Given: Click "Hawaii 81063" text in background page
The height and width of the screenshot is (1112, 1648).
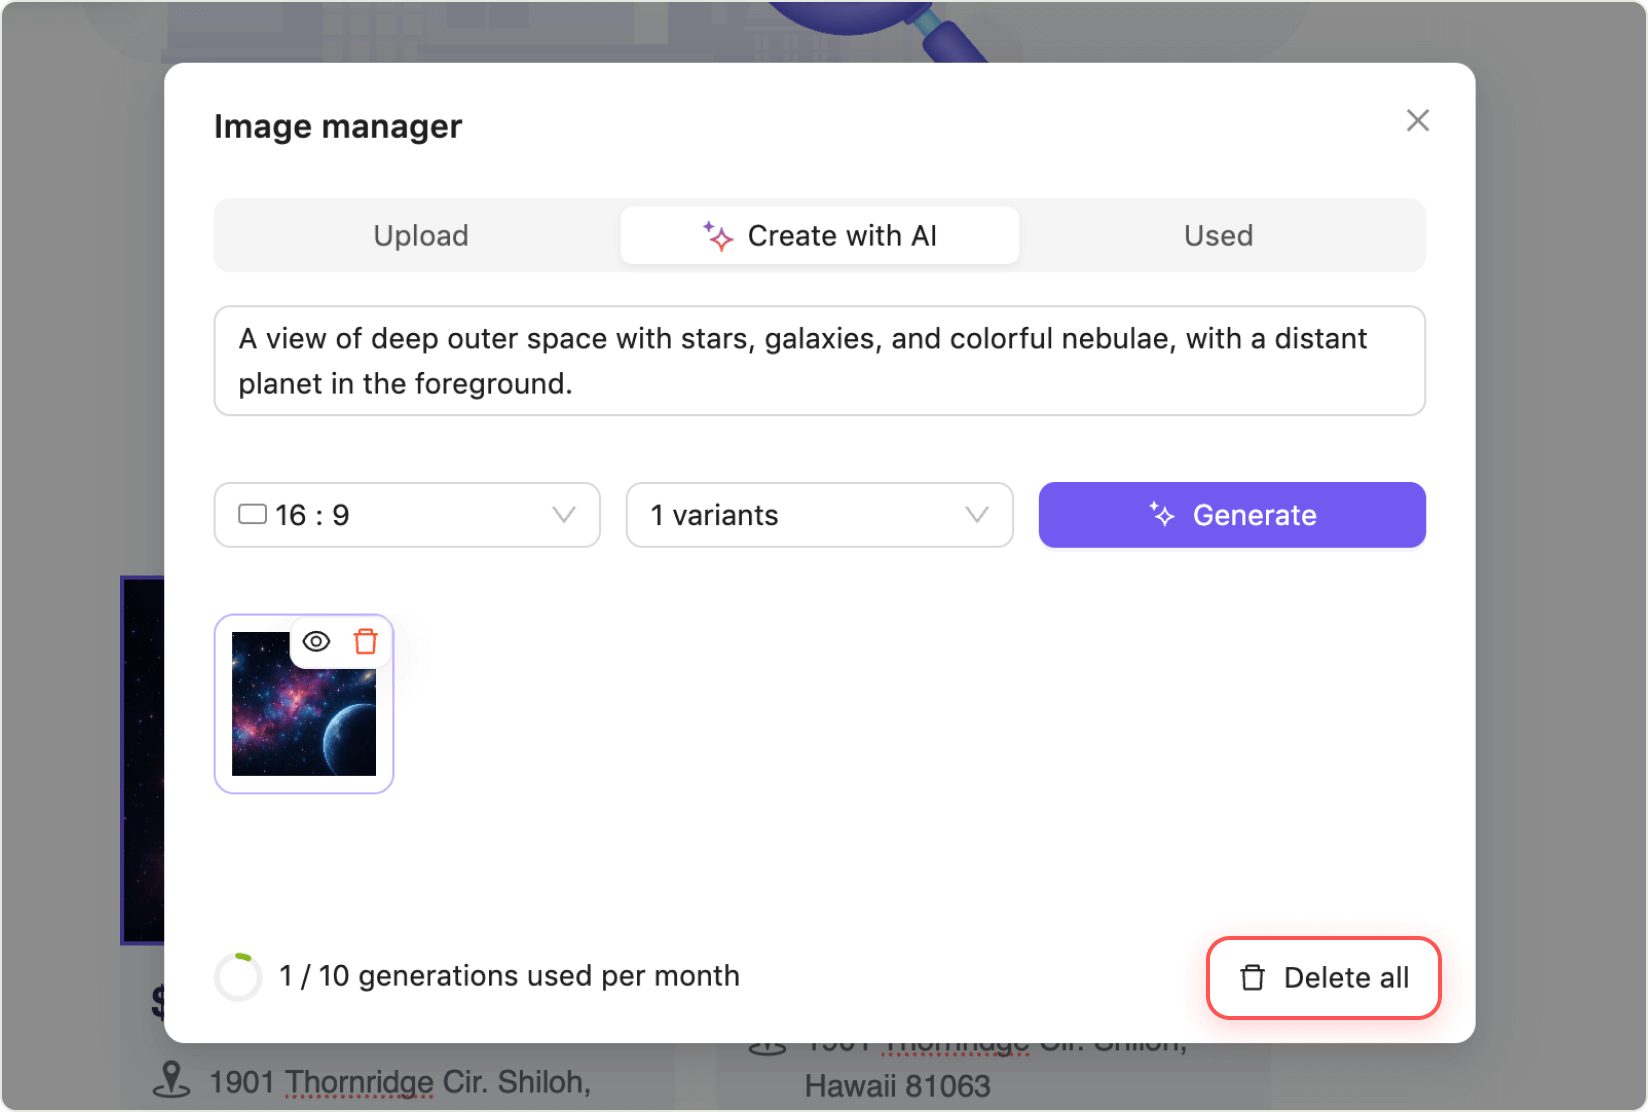Looking at the screenshot, I should pyautogui.click(x=898, y=1086).
